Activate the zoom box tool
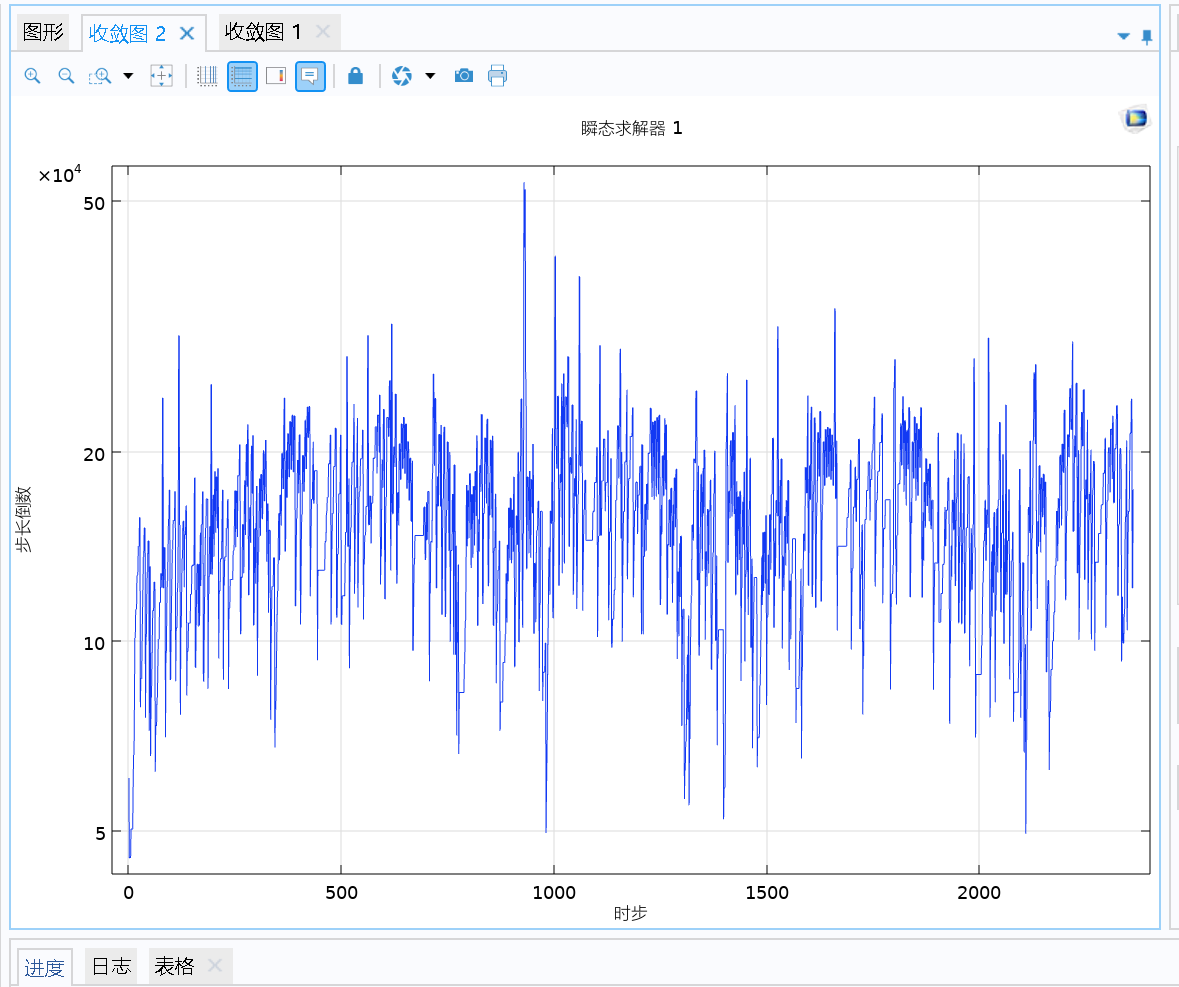 (x=100, y=76)
